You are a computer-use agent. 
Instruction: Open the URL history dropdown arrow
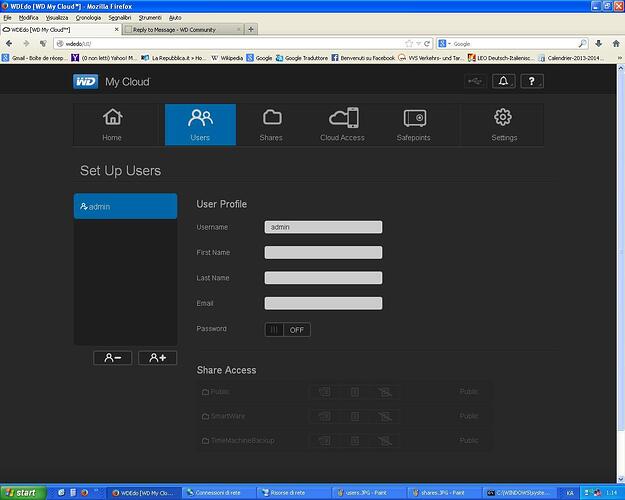(x=419, y=43)
